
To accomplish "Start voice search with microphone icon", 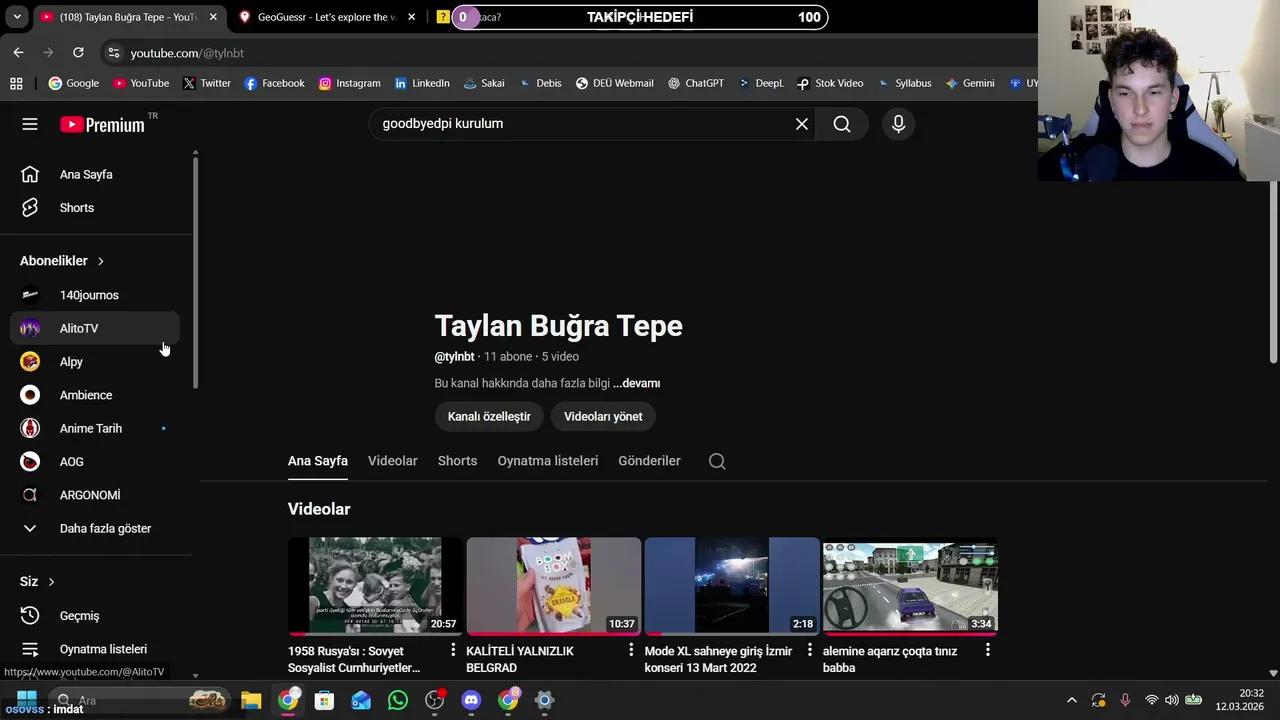I will (898, 124).
